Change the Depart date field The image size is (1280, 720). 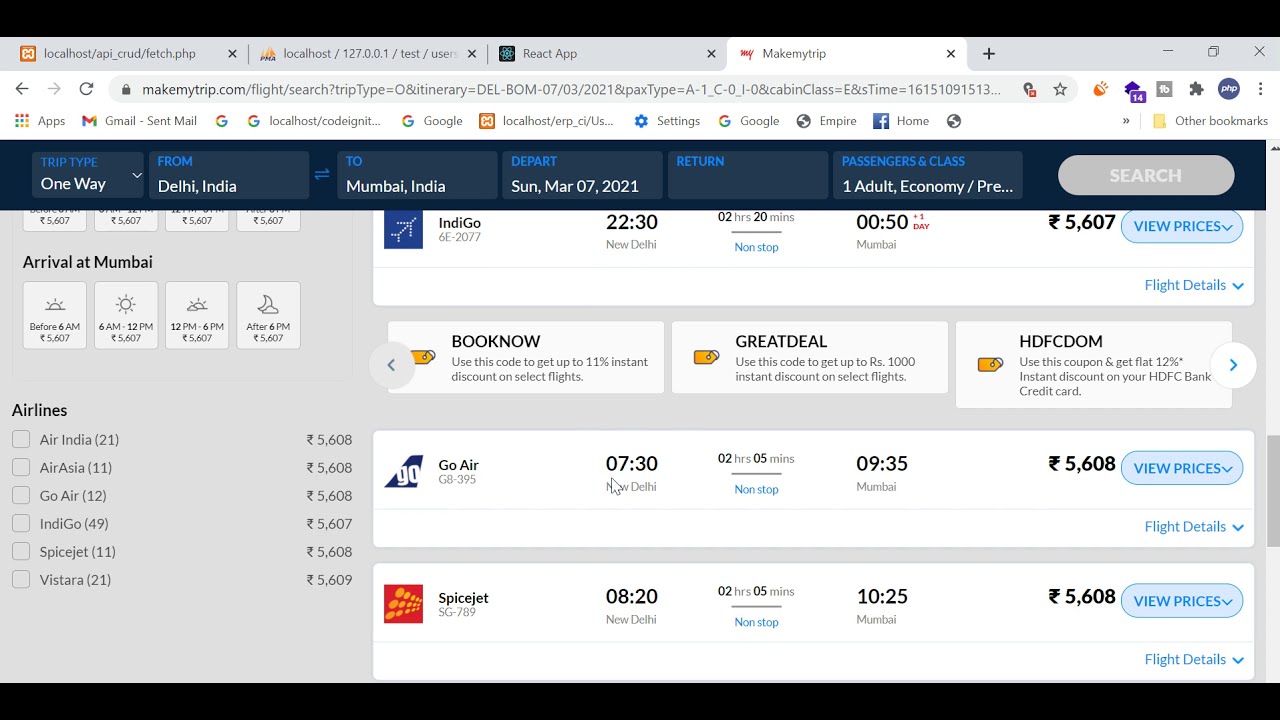pos(582,175)
